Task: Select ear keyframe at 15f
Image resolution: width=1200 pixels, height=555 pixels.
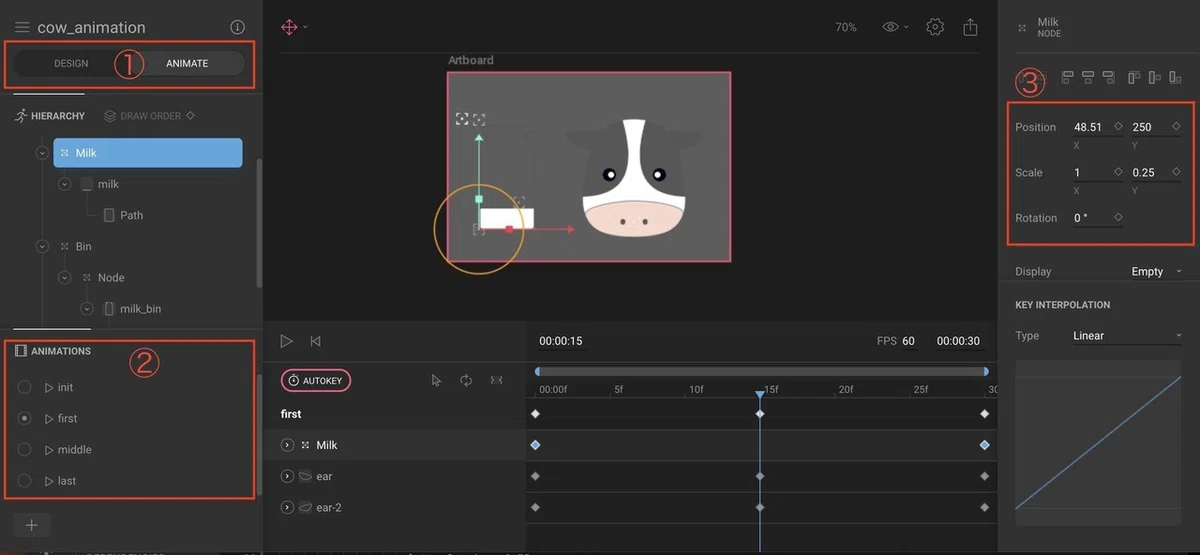Action: [x=760, y=476]
